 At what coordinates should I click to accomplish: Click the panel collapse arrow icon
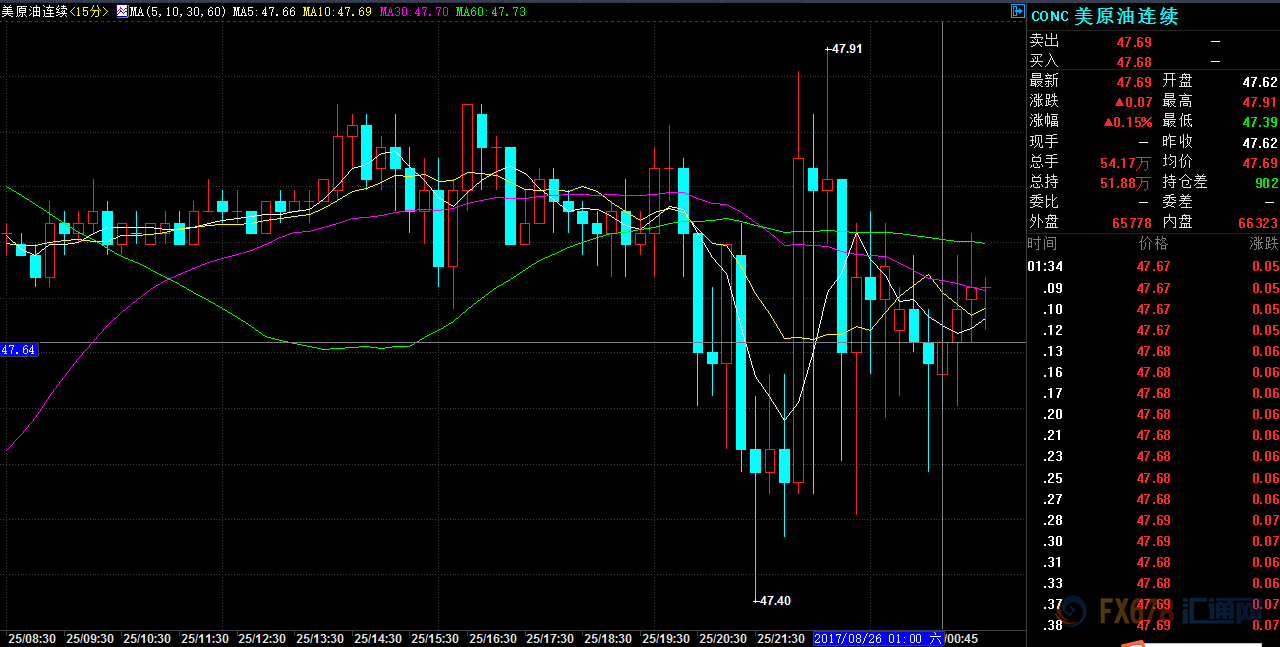1018,12
